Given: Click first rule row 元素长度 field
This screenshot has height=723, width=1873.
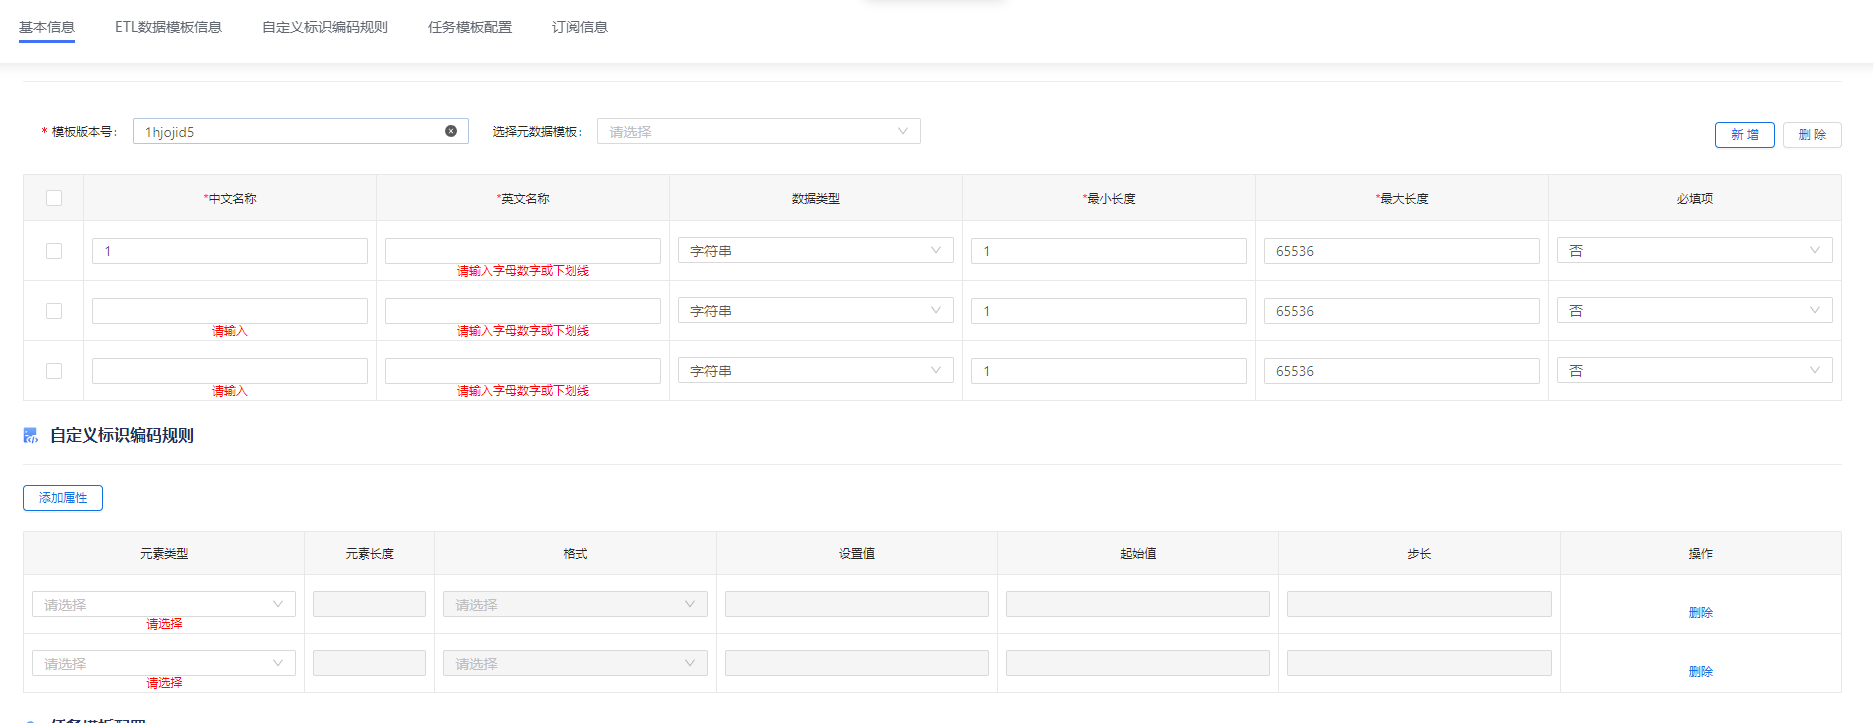Looking at the screenshot, I should coord(369,604).
